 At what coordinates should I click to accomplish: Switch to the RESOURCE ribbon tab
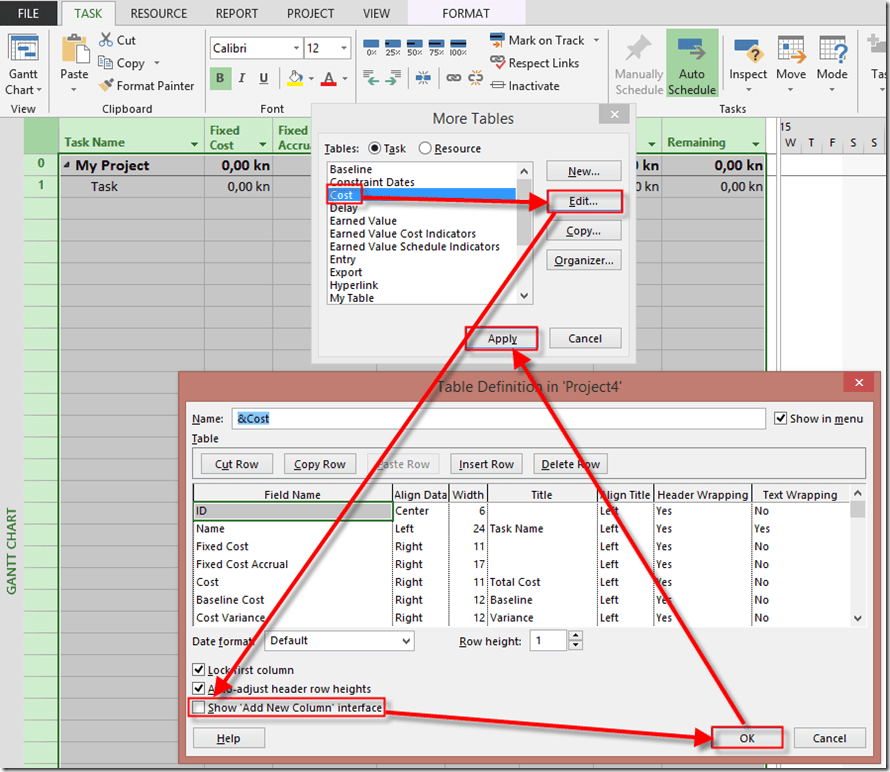[158, 14]
